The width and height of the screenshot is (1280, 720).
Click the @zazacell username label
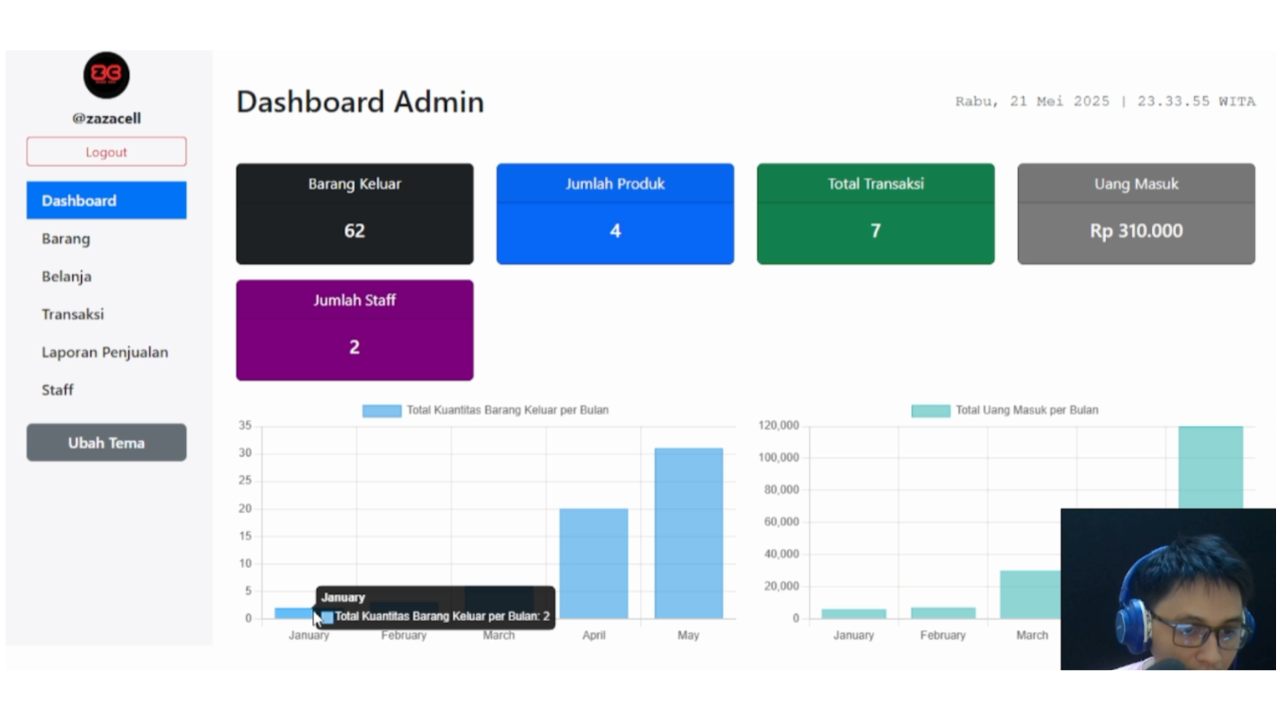coord(106,118)
